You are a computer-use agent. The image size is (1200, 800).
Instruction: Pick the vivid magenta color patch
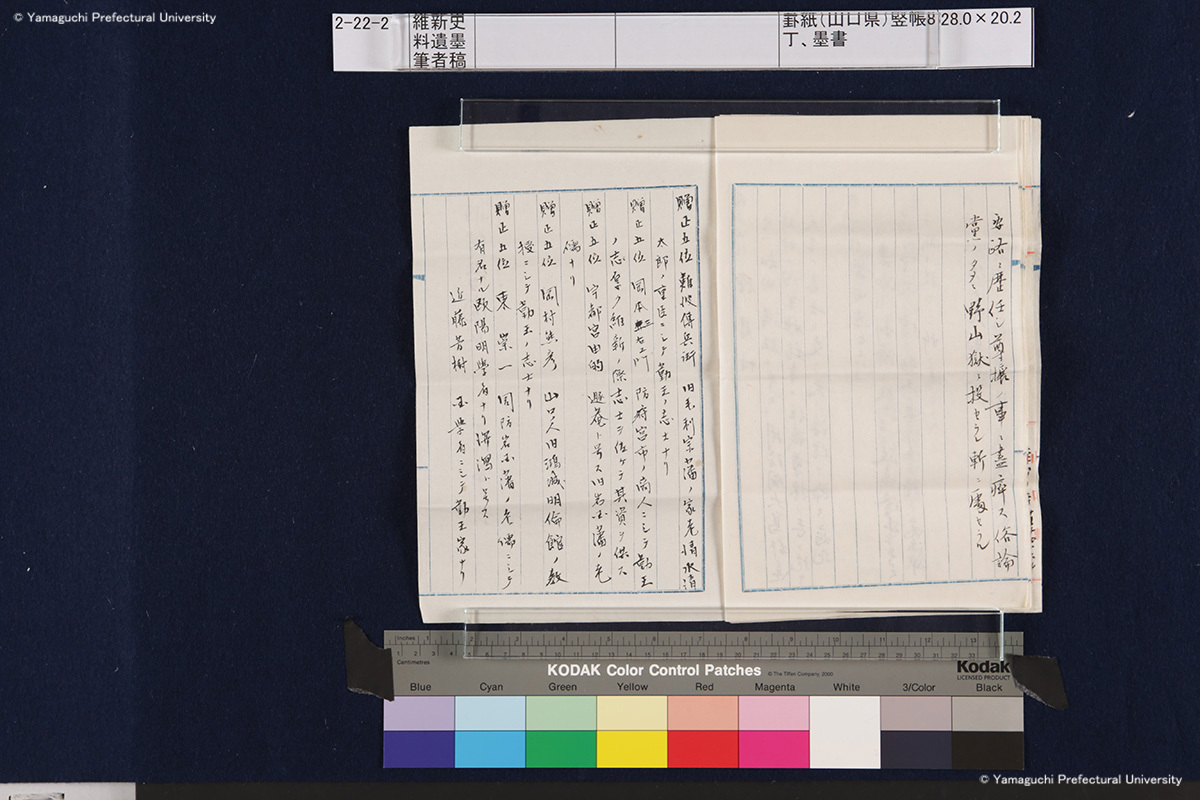tap(774, 749)
